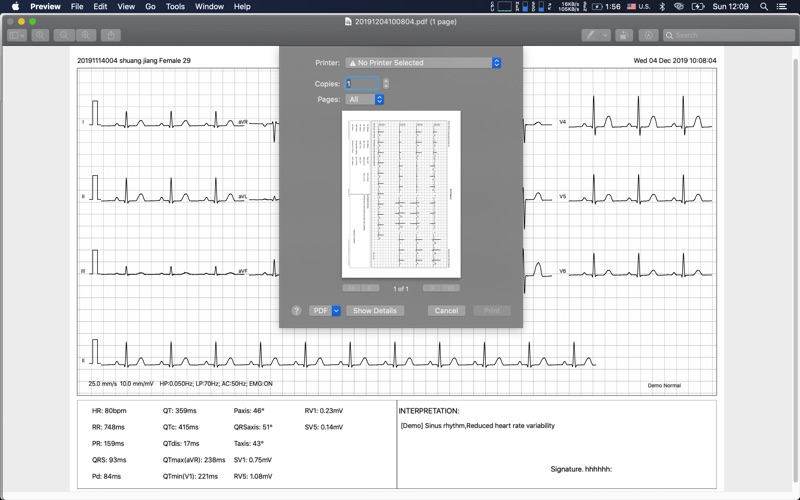Click the rotate page icon
This screenshot has width=800, height=500.
(x=624, y=35)
